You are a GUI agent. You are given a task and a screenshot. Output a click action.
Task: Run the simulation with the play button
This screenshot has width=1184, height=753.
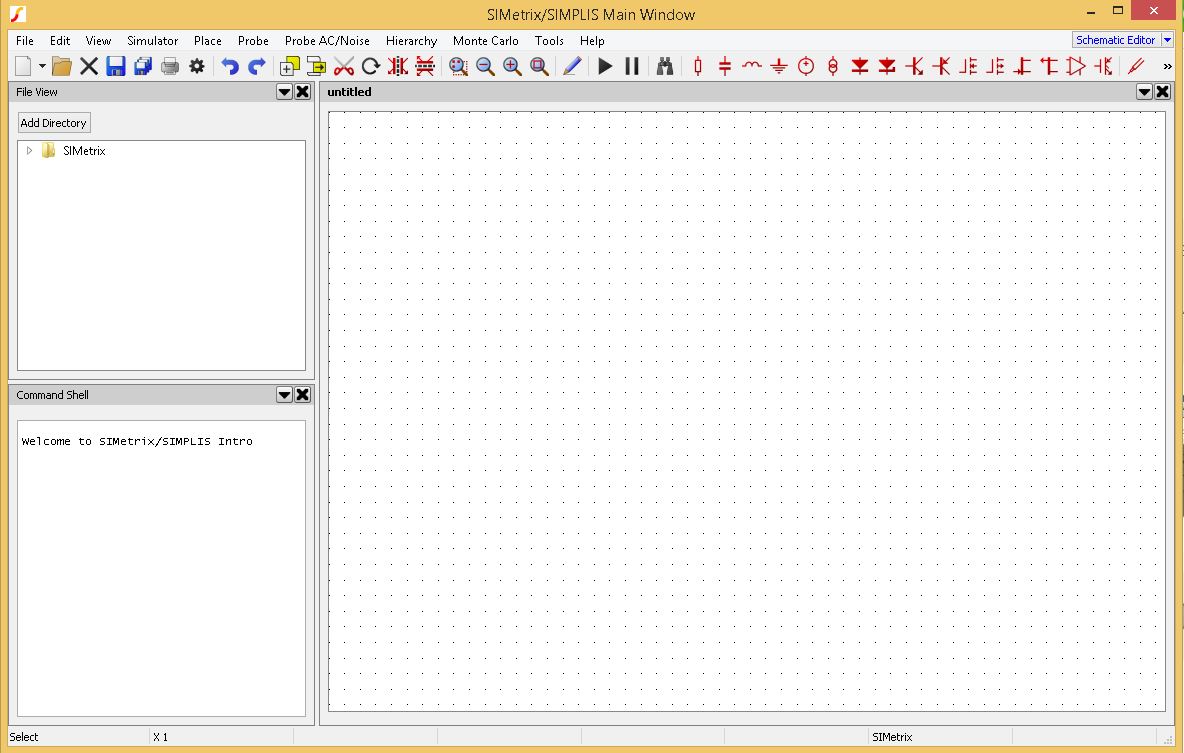click(605, 66)
